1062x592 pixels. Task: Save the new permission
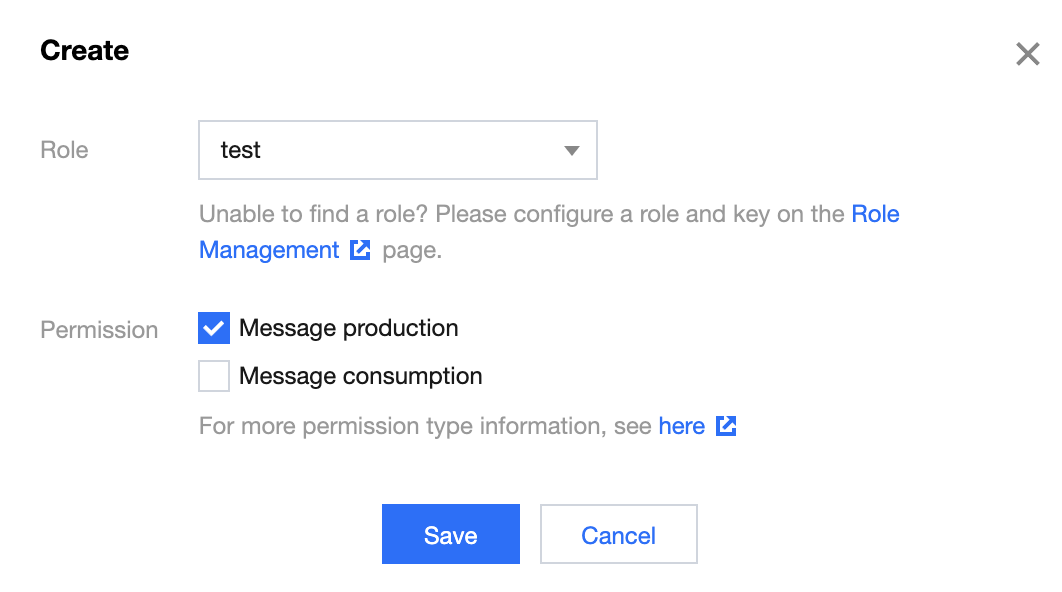click(x=451, y=534)
